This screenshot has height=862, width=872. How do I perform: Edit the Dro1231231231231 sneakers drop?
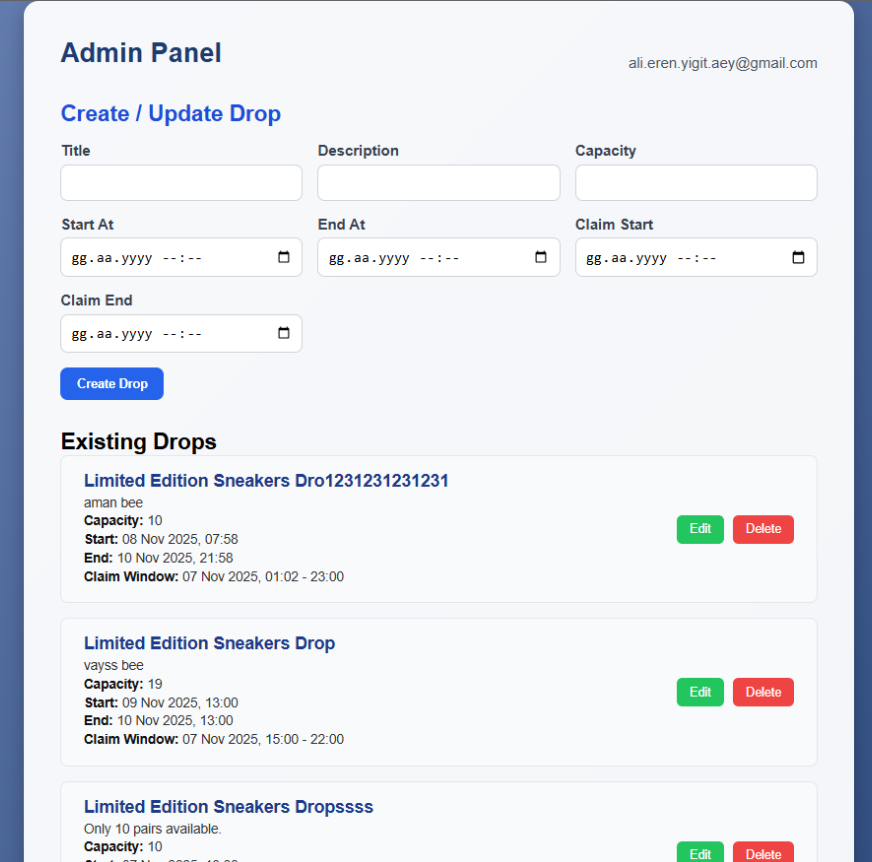tap(700, 529)
